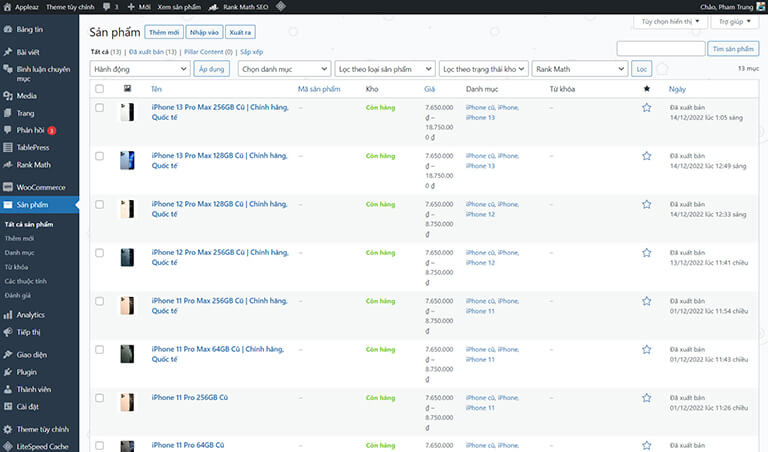This screenshot has height=452, width=768.
Task: Tick the select-all checkbox in table header
Action: 99,89
